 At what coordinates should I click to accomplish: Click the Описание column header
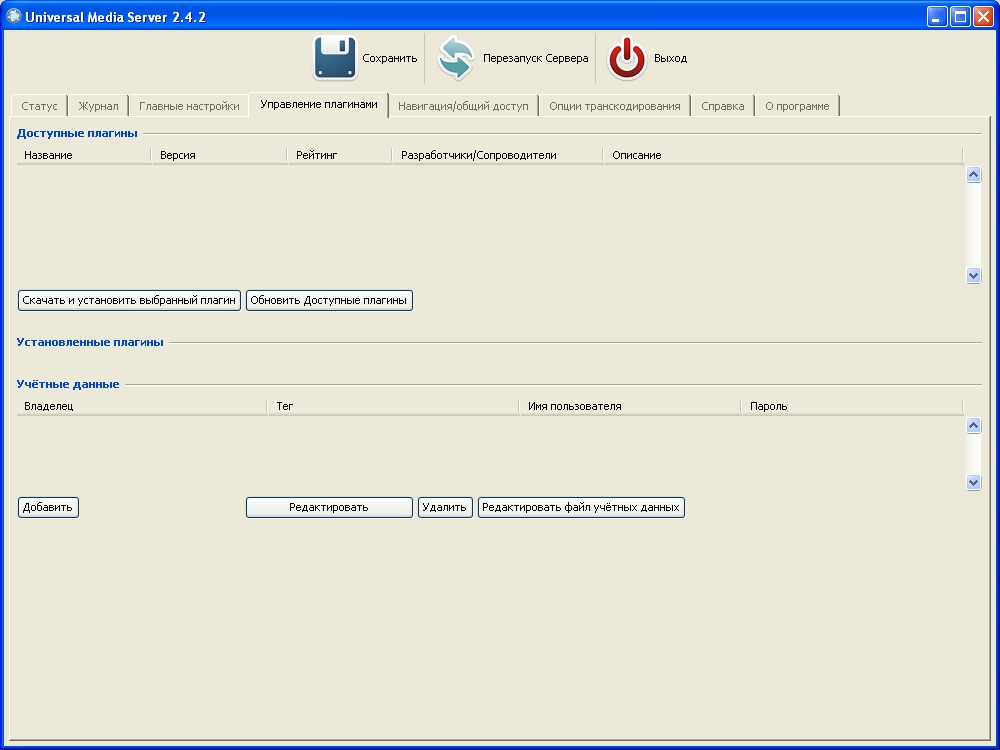tap(783, 155)
